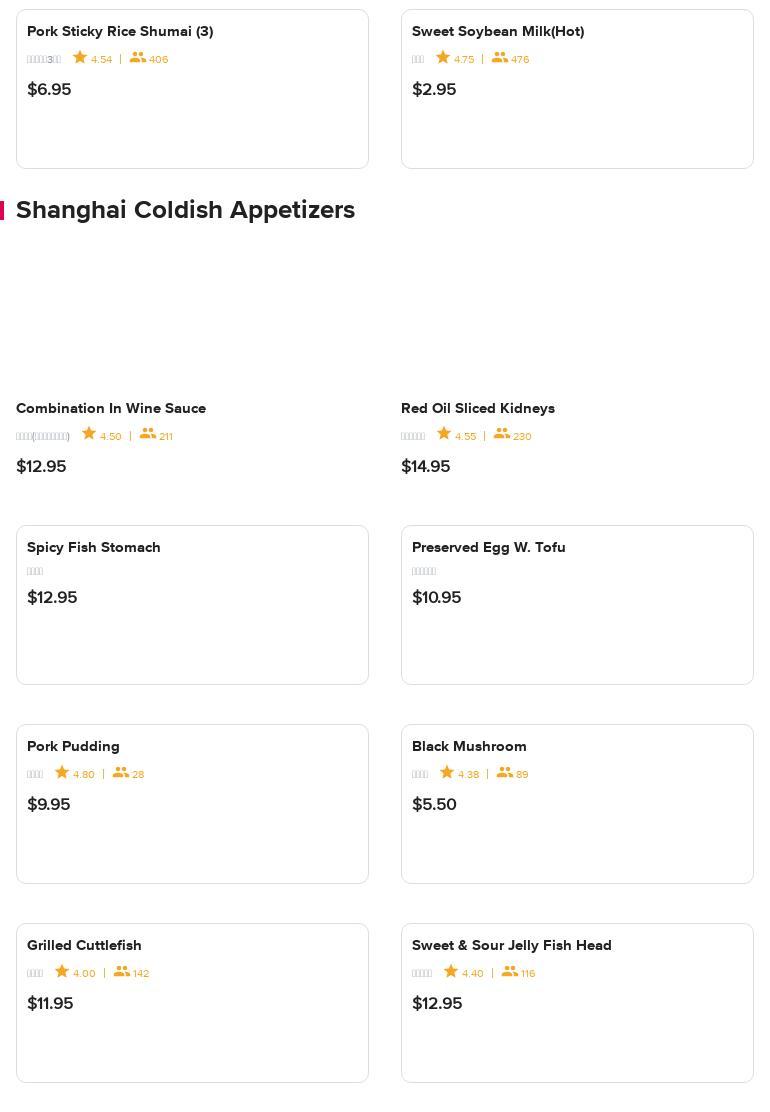
Task: Click people icon on Black Mushroom card
Action: [x=505, y=772]
